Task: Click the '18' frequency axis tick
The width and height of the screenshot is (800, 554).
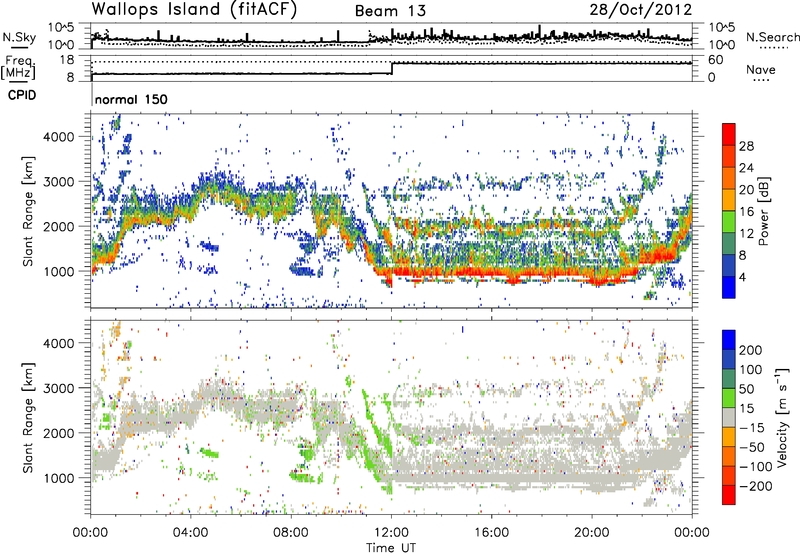Action: pos(67,60)
